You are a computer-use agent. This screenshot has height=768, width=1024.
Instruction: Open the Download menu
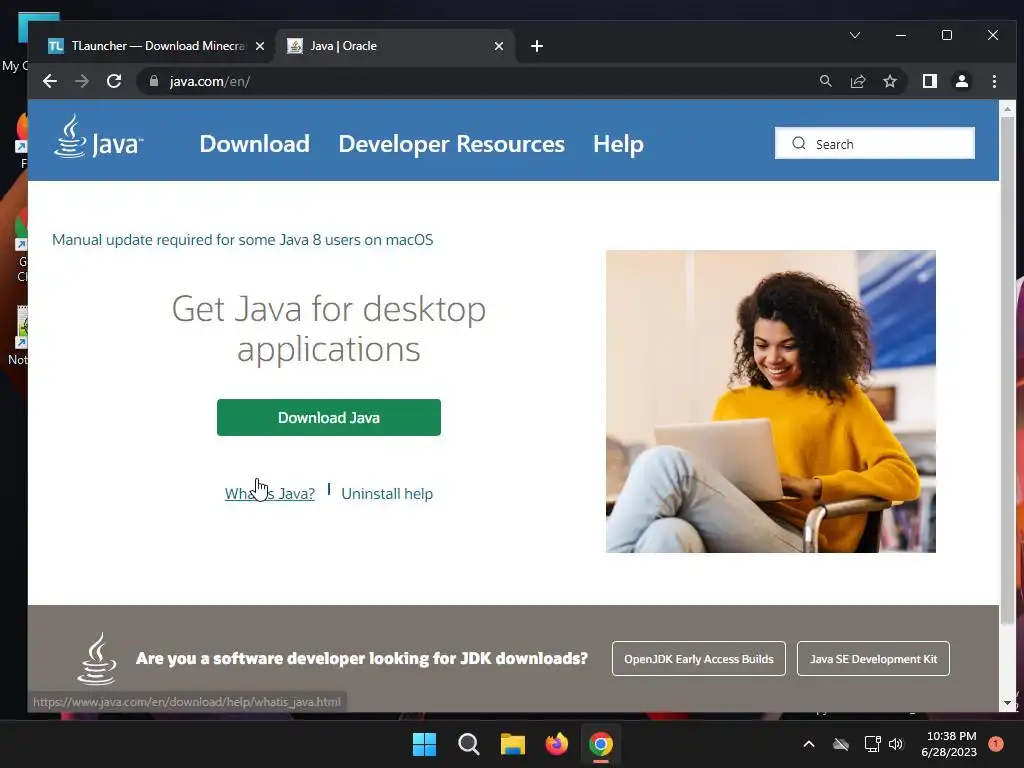(255, 144)
